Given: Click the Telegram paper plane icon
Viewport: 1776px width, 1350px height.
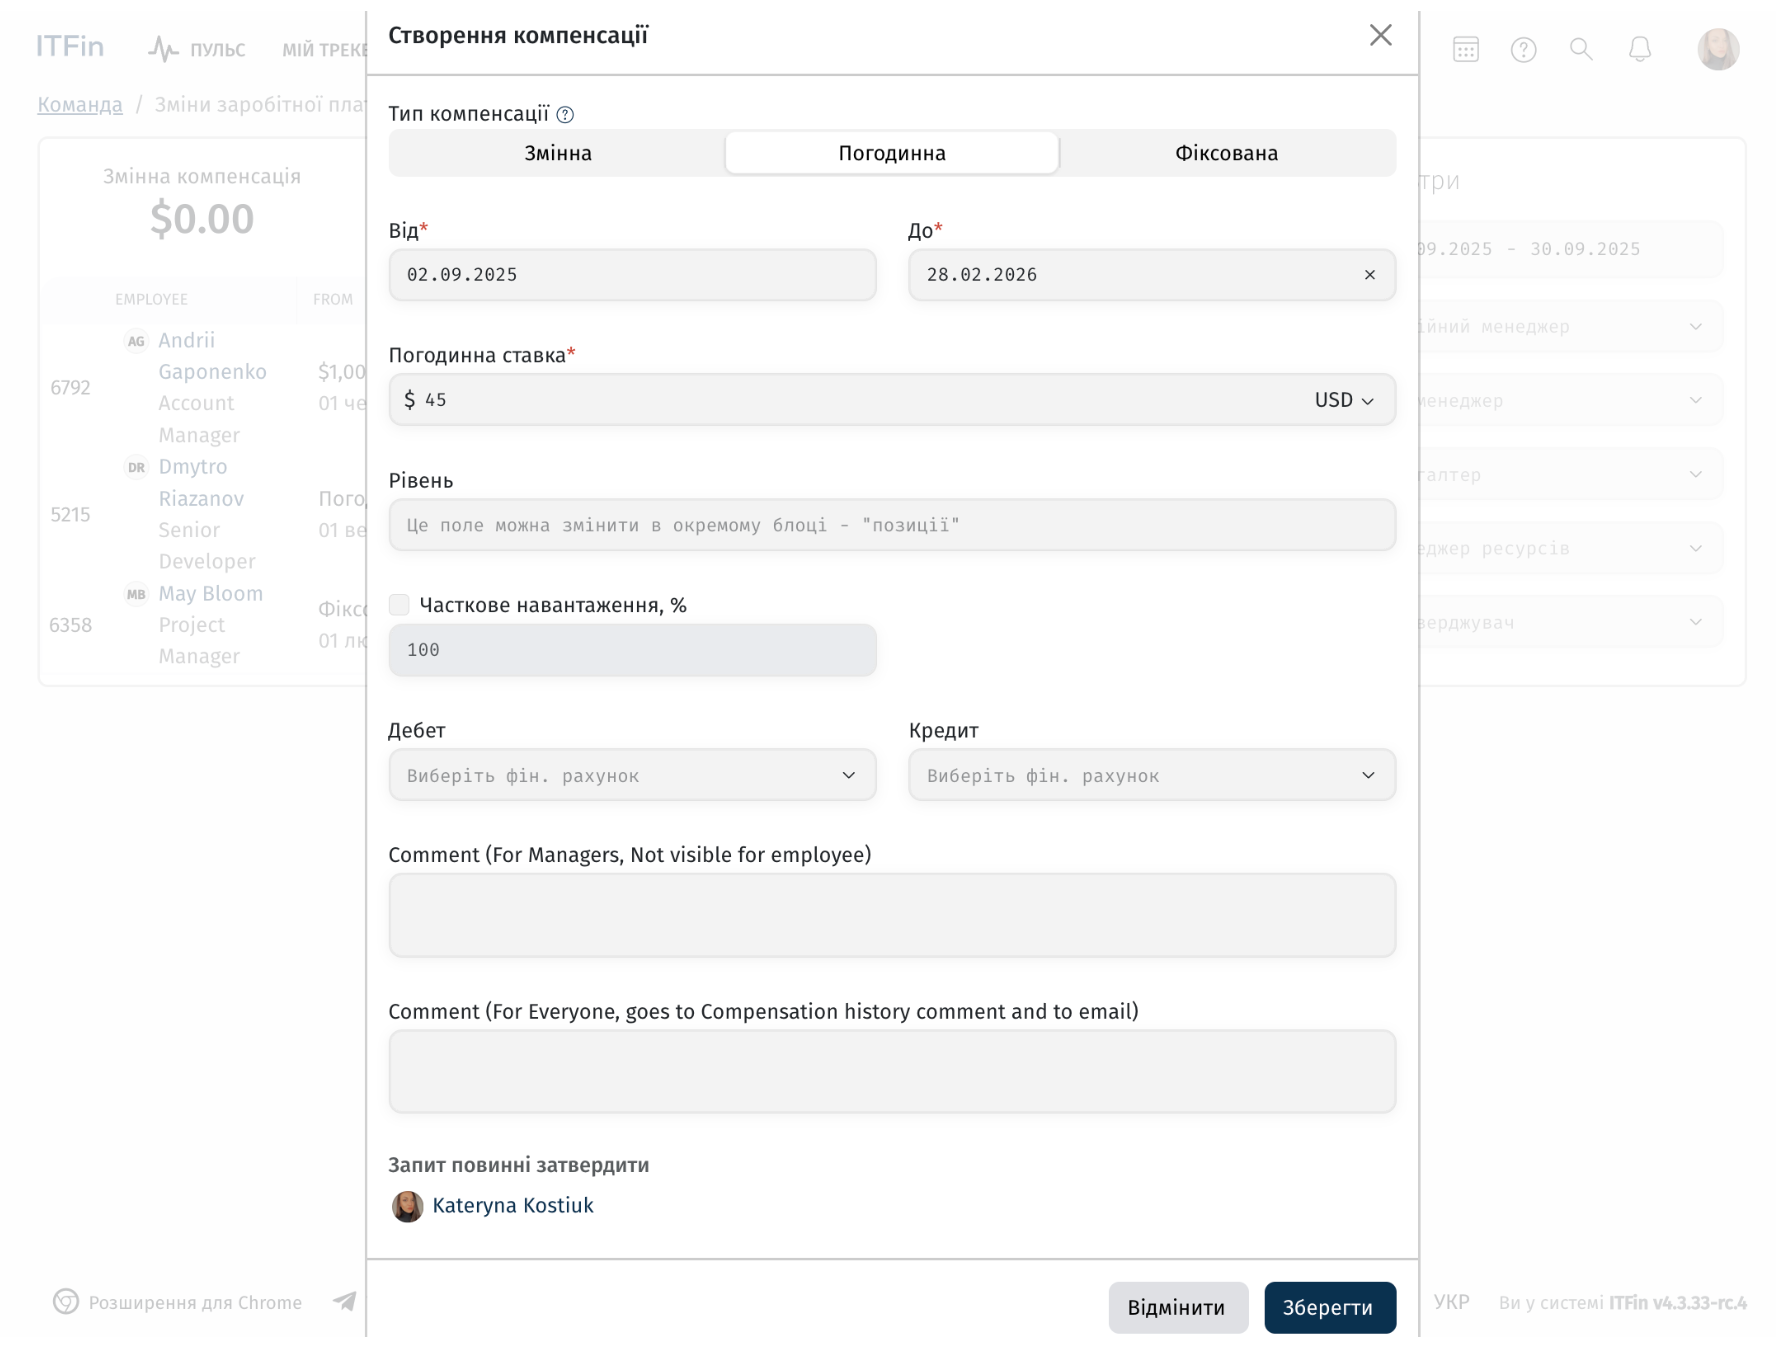Looking at the screenshot, I should click(344, 1301).
